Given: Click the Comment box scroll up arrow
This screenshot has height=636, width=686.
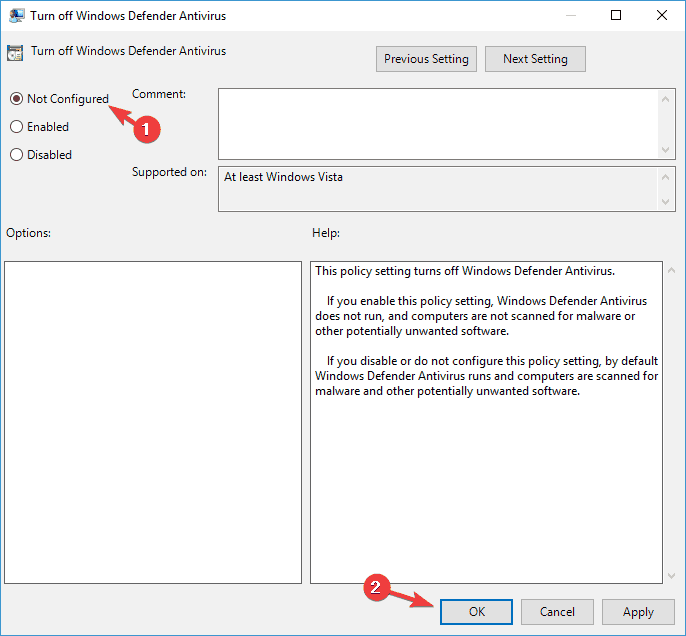Looking at the screenshot, I should (x=665, y=99).
